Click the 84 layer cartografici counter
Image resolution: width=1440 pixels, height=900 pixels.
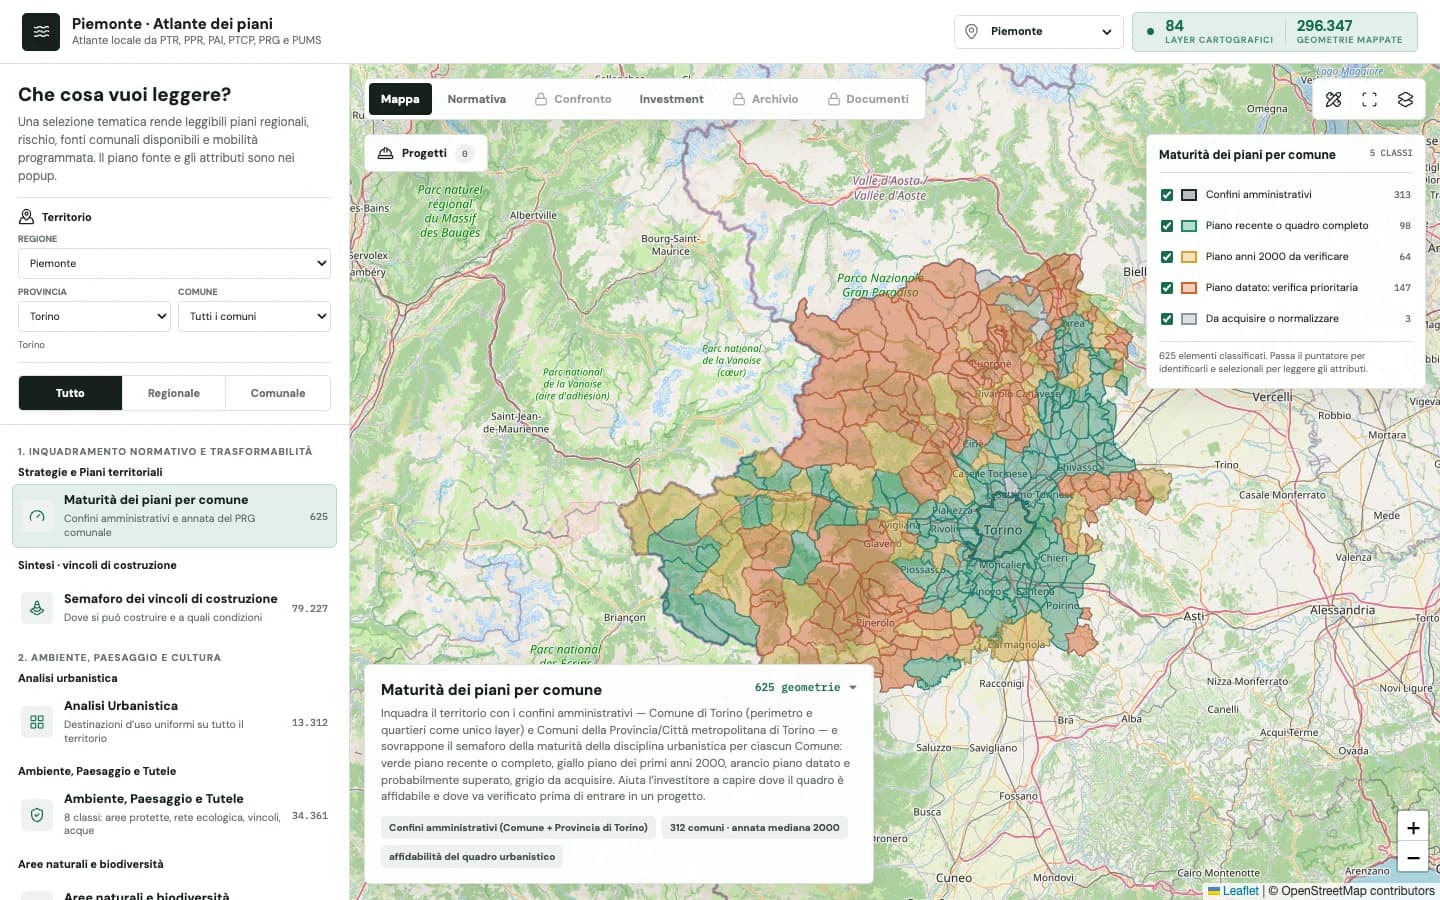tap(1219, 32)
